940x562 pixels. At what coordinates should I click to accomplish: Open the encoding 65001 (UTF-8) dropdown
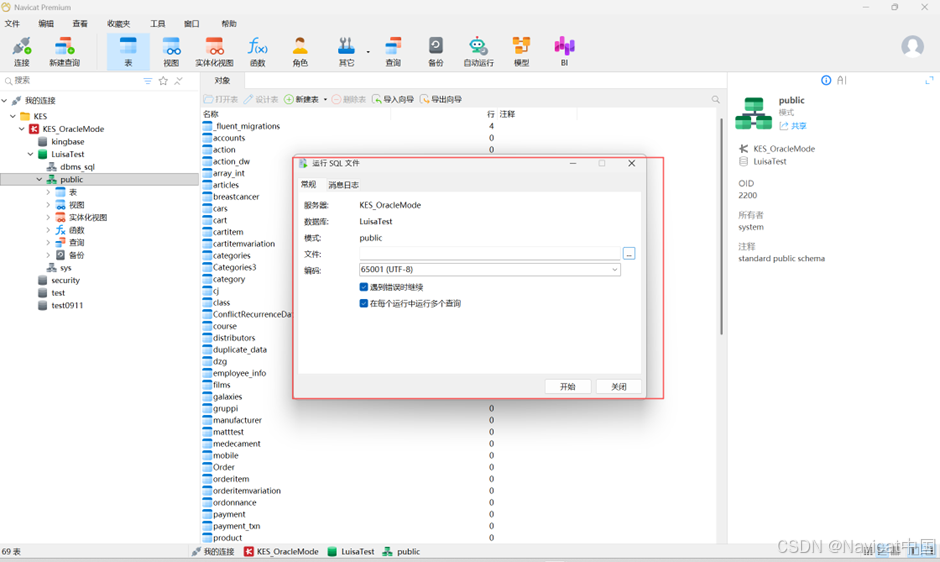click(489, 269)
